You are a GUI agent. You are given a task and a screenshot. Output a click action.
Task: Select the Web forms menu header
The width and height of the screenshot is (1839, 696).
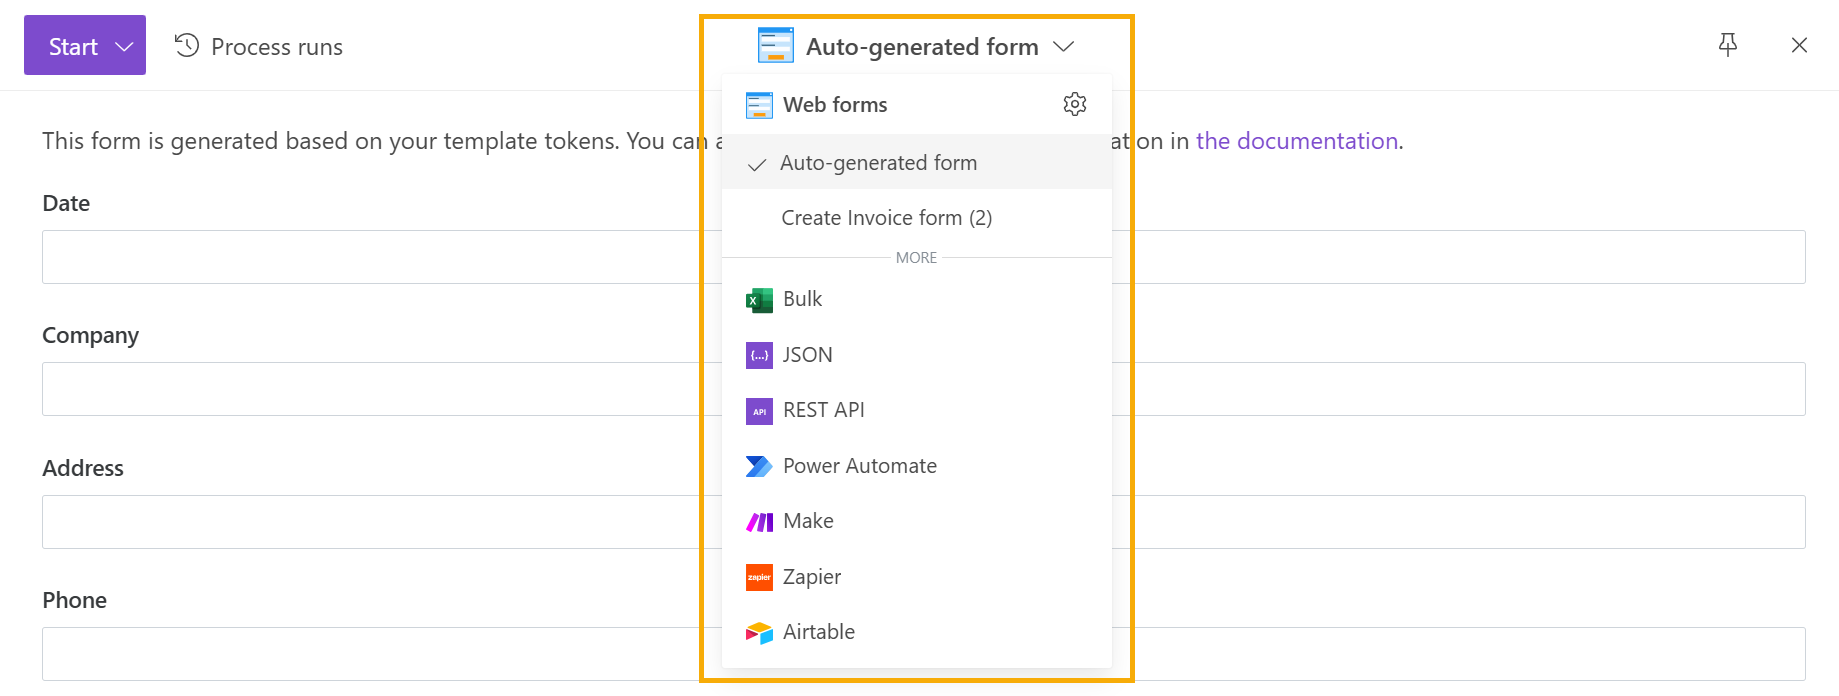(x=917, y=104)
